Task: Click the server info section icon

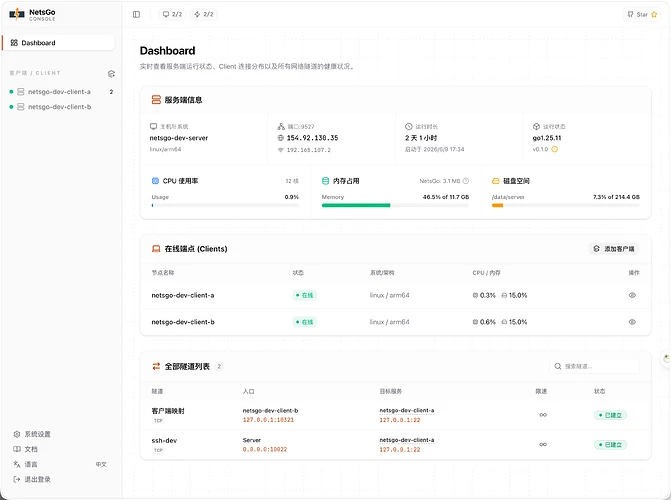Action: pyautogui.click(x=156, y=100)
